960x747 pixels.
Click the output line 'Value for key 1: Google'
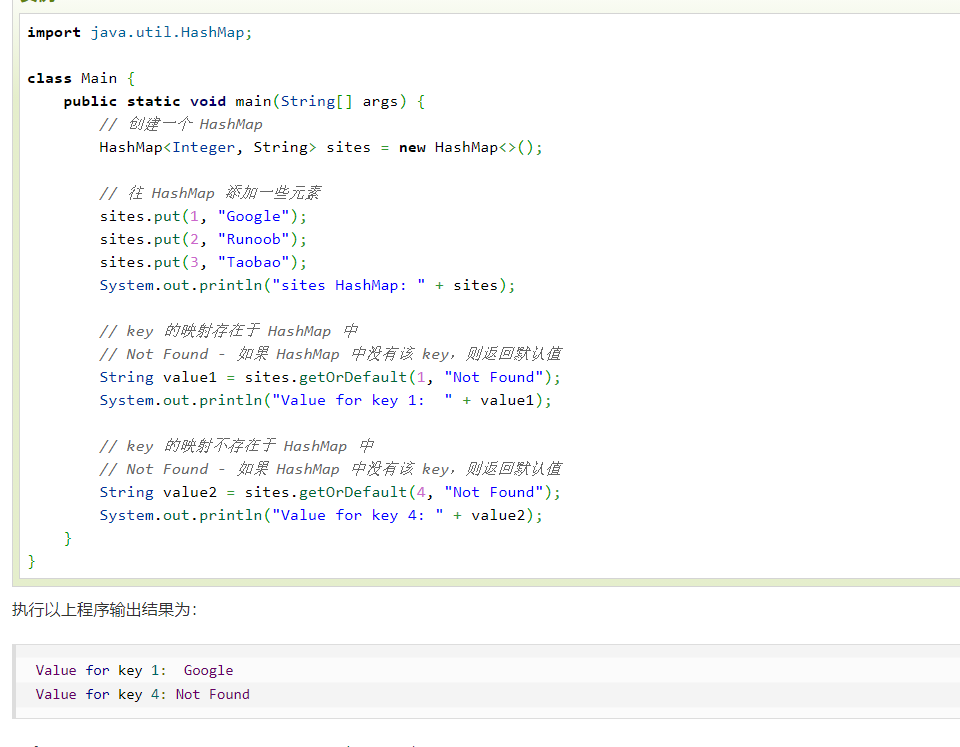click(134, 670)
